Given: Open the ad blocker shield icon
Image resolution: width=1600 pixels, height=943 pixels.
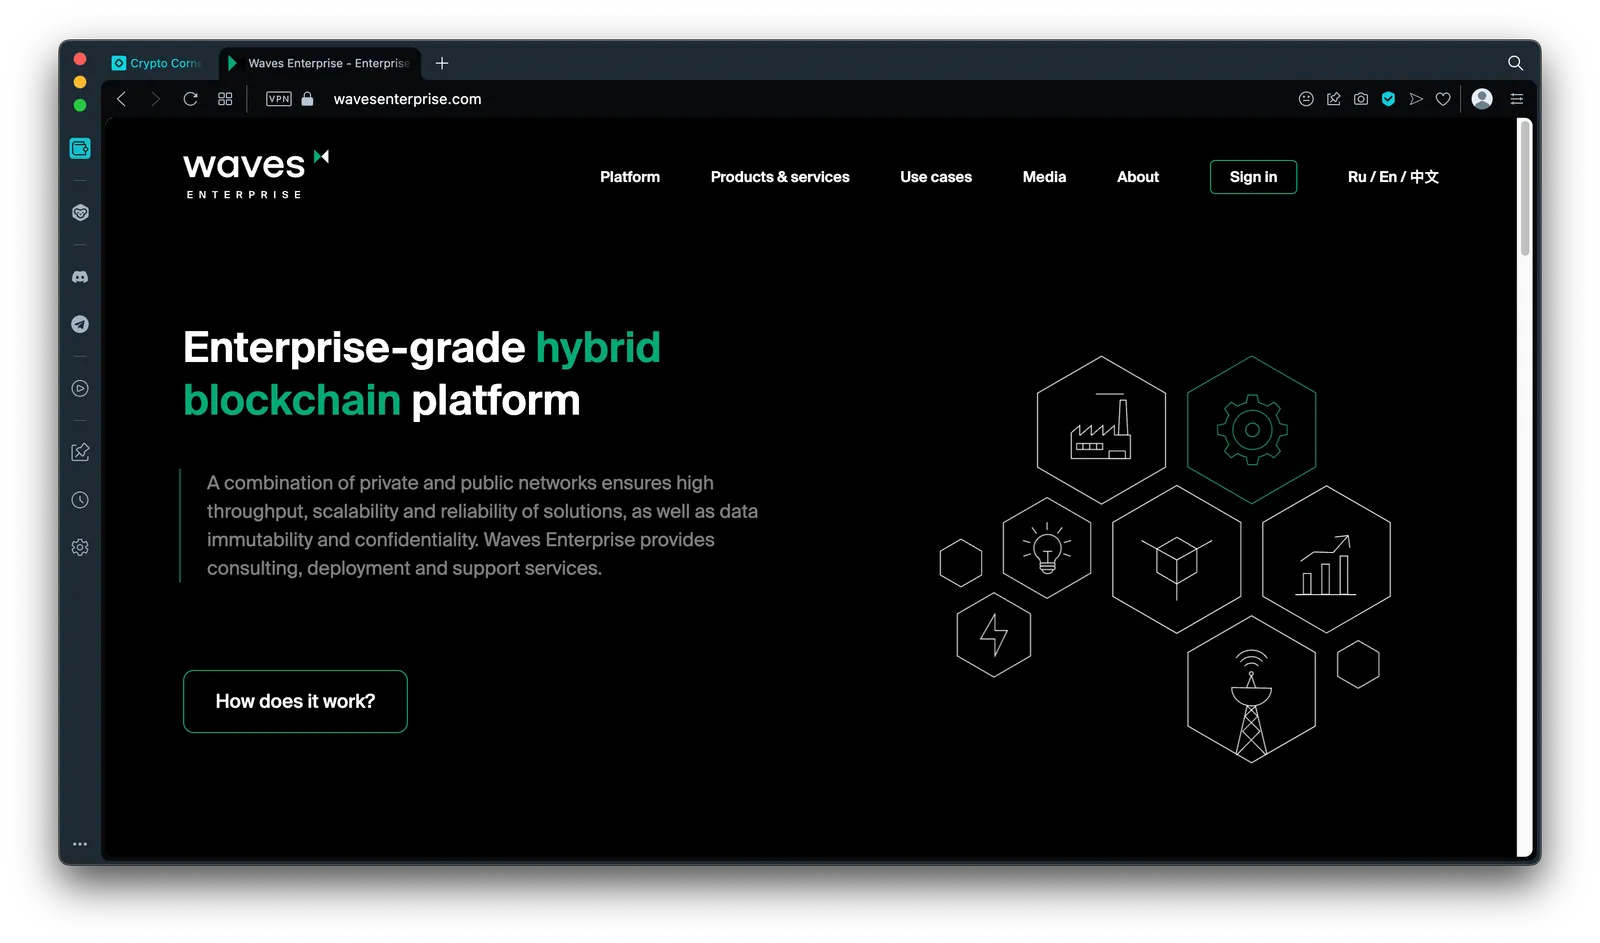Looking at the screenshot, I should click(x=1388, y=99).
